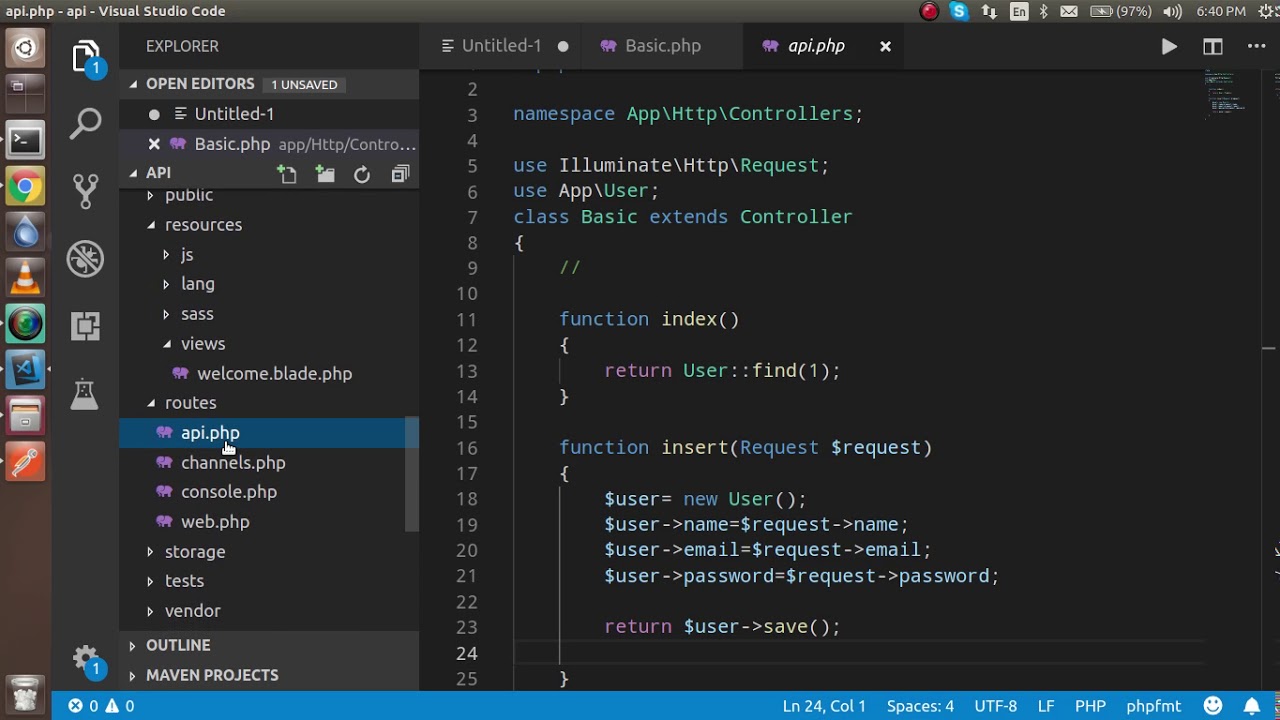Open the Manage gear settings icon
The image size is (1280, 720).
[x=85, y=657]
